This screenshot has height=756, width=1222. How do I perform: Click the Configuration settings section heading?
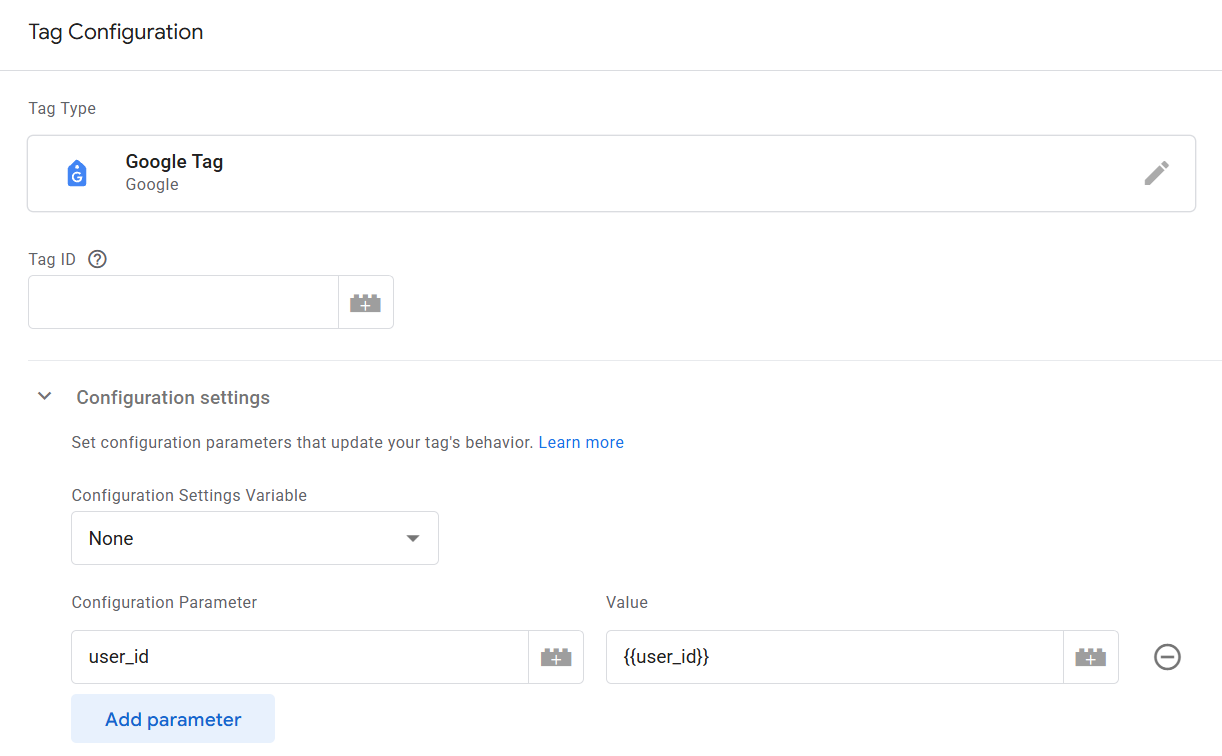173,397
